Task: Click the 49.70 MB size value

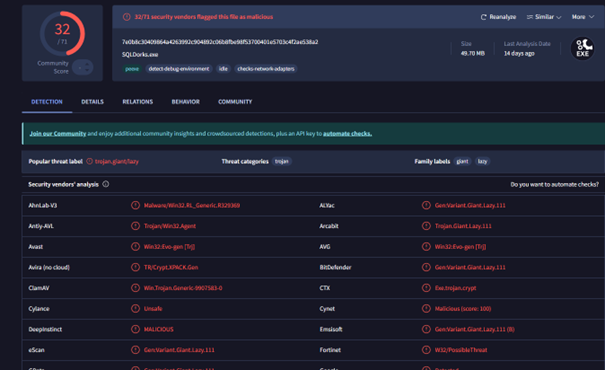Action: coord(473,53)
